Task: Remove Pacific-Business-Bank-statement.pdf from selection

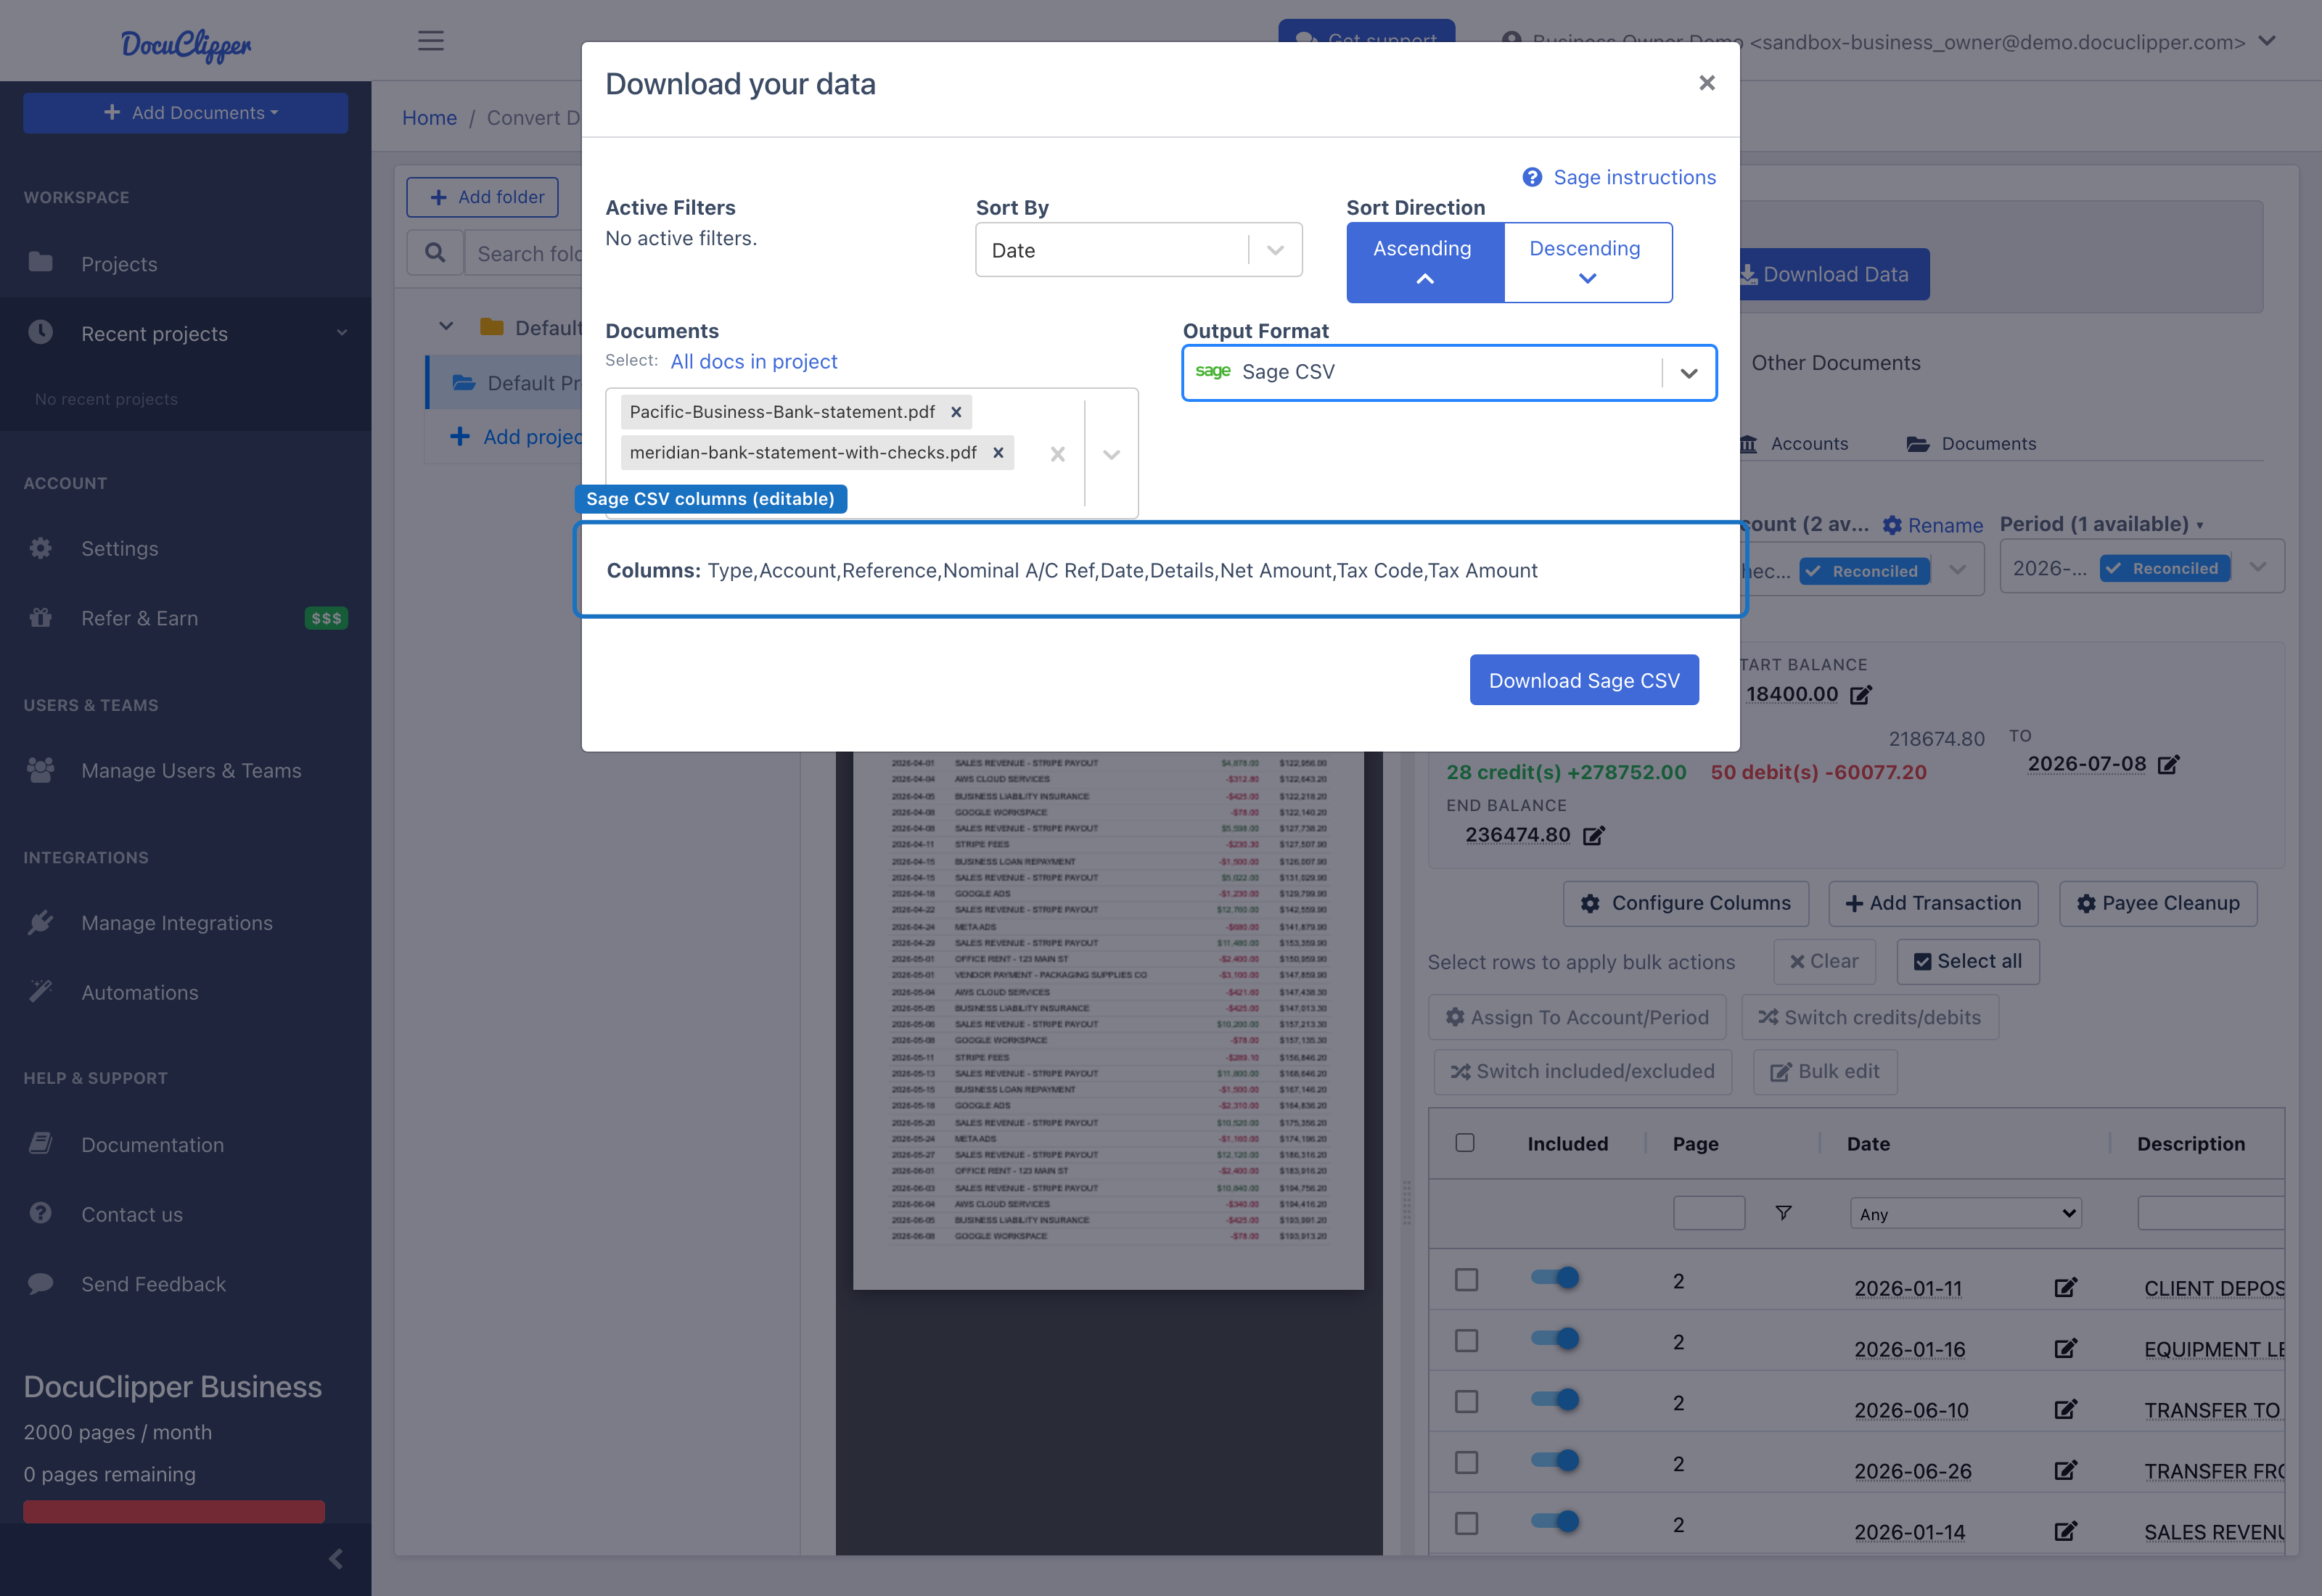Action: coord(955,412)
